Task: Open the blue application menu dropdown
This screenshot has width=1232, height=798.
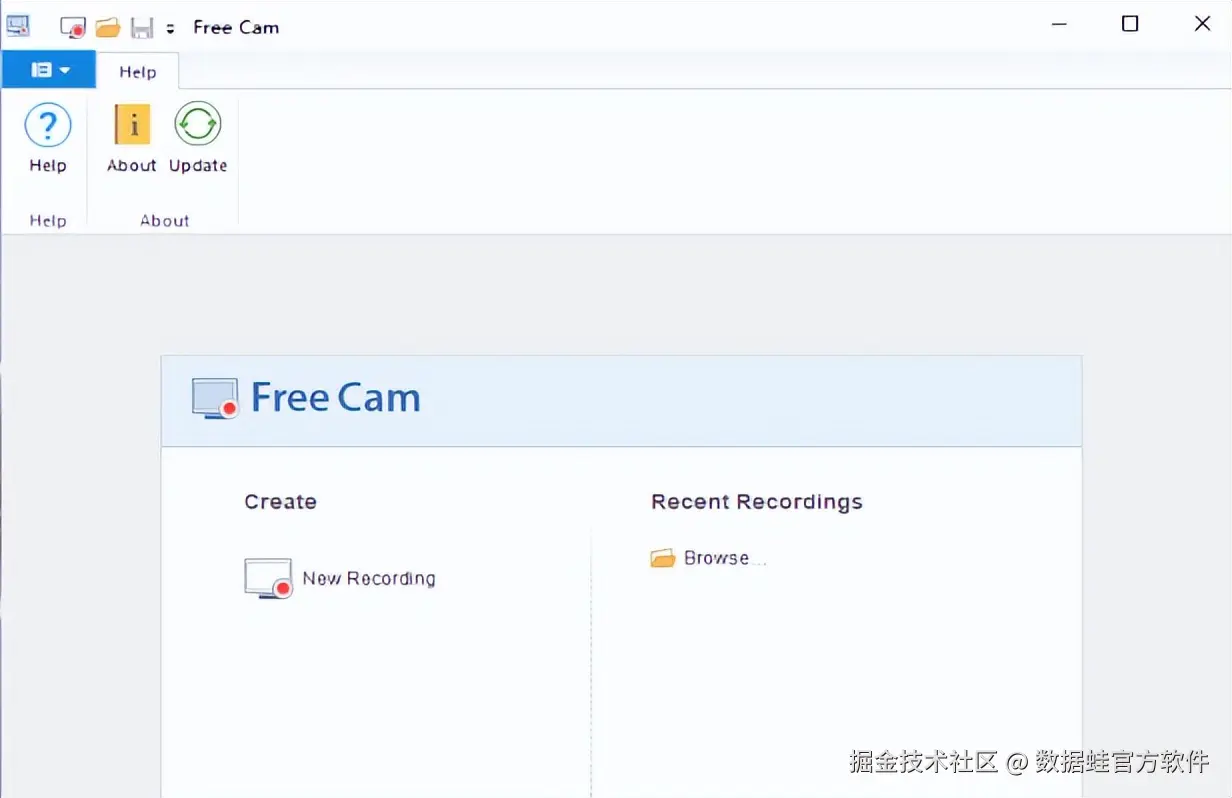Action: point(49,70)
